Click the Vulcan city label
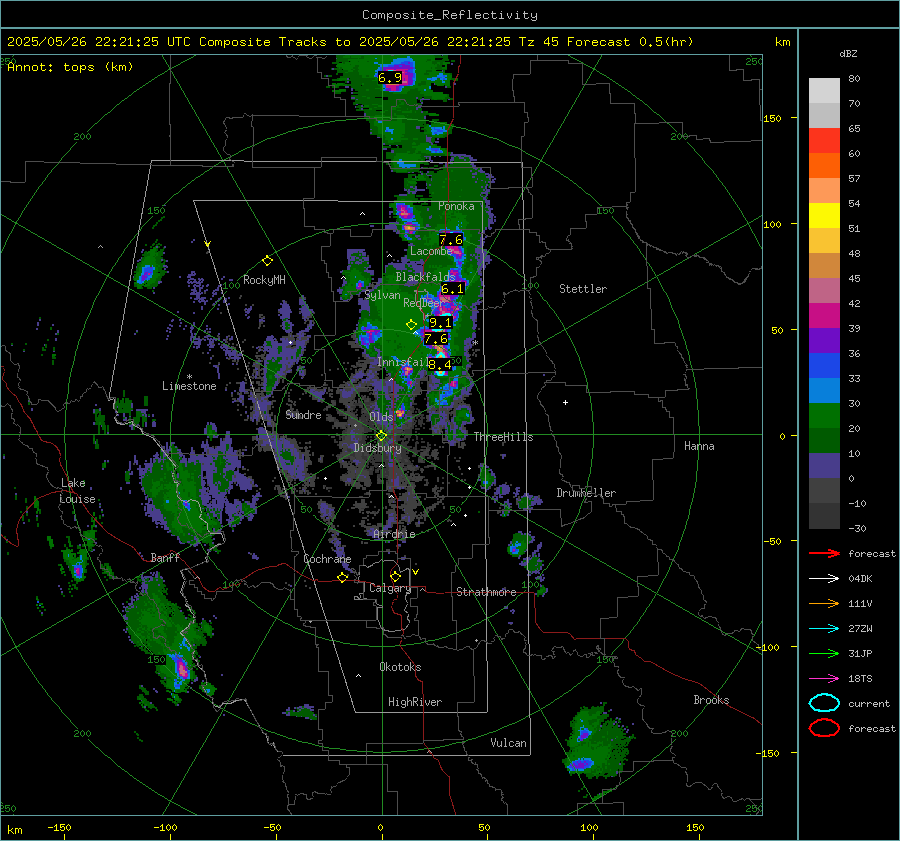The width and height of the screenshot is (900, 841). [x=509, y=743]
